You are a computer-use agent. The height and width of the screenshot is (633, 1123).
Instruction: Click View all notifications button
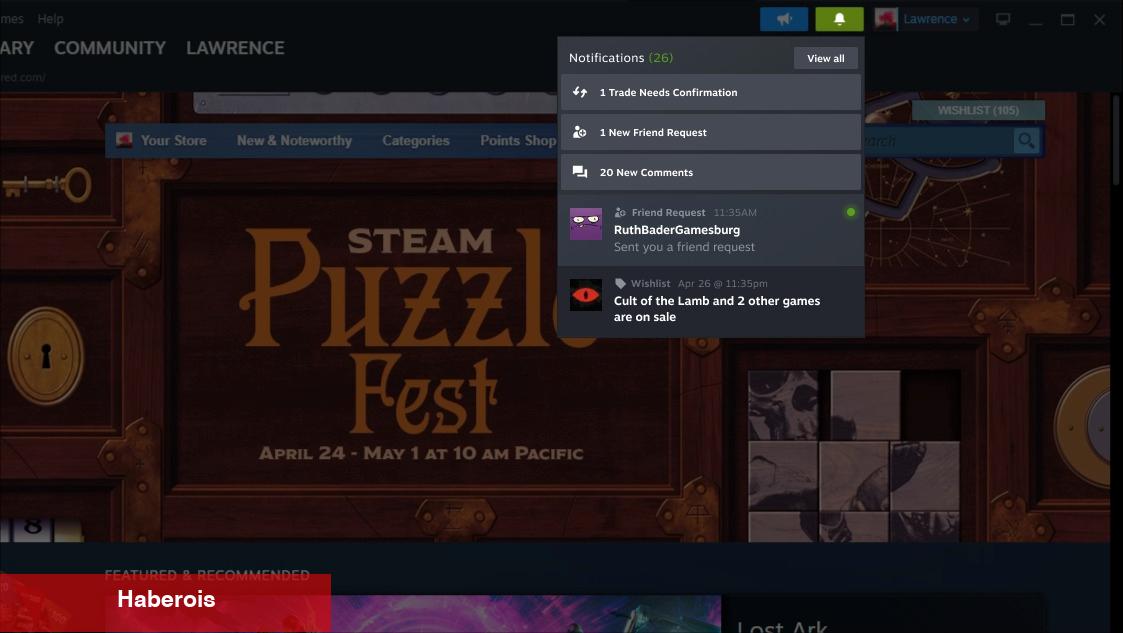(x=826, y=58)
